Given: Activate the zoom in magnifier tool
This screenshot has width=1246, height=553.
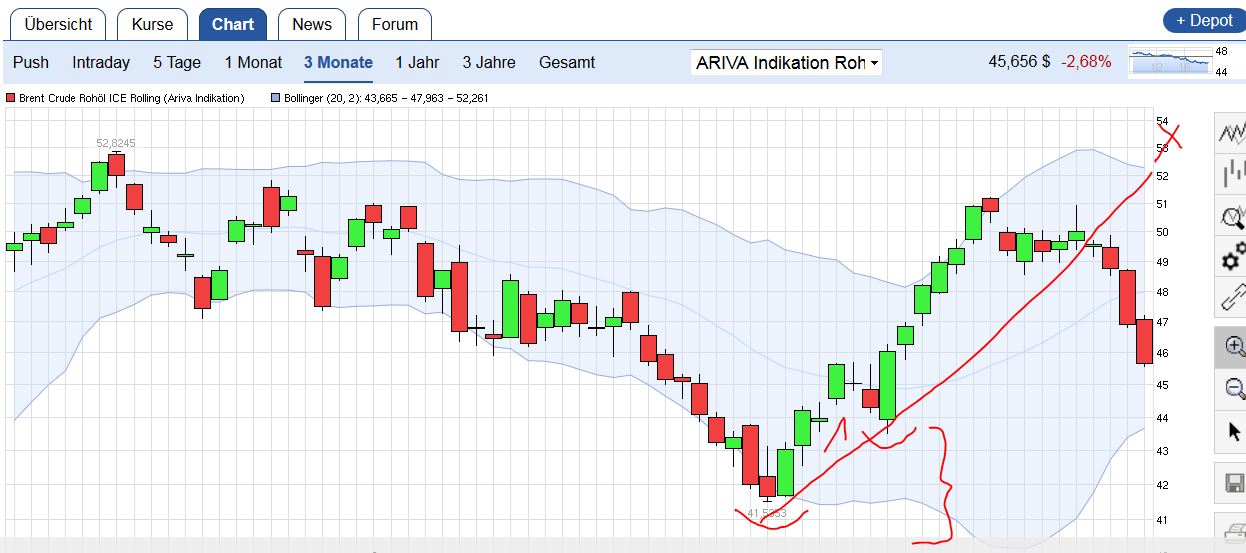Looking at the screenshot, I should [x=1232, y=347].
